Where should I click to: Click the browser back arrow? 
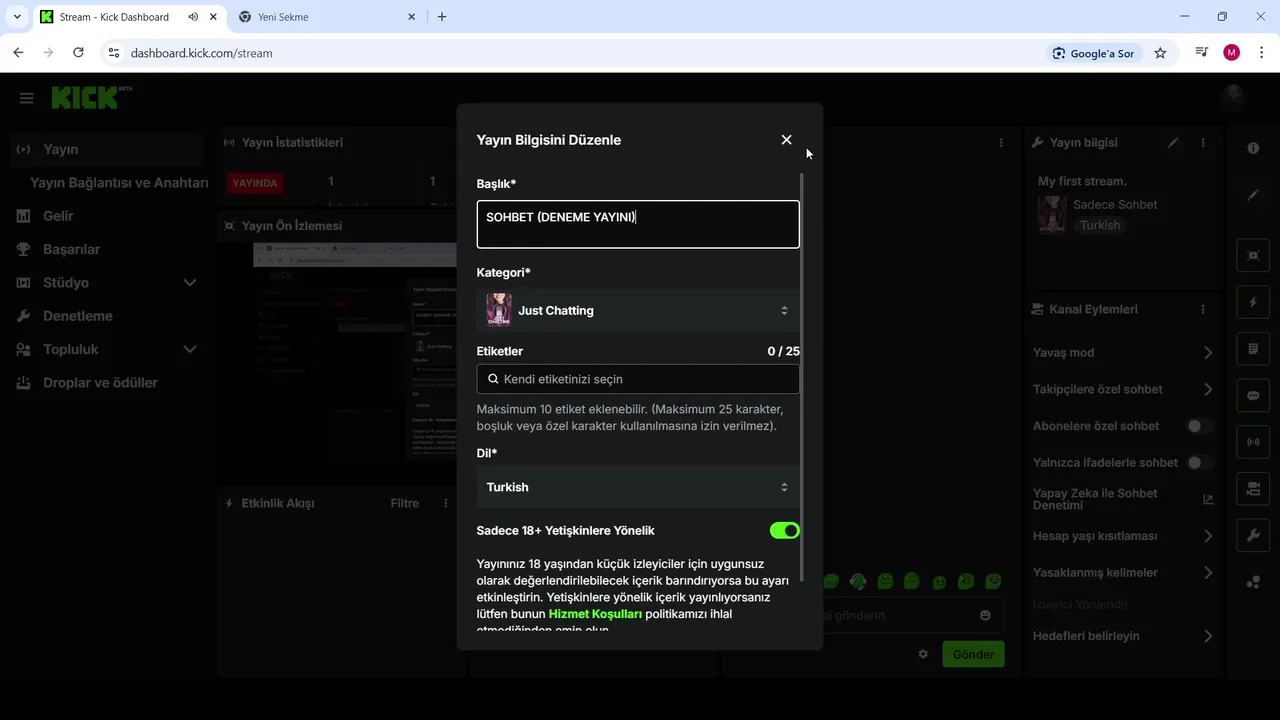(x=18, y=53)
